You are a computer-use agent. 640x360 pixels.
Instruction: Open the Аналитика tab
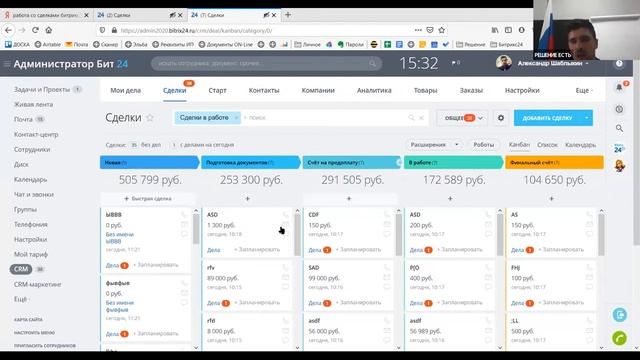[x=374, y=91]
